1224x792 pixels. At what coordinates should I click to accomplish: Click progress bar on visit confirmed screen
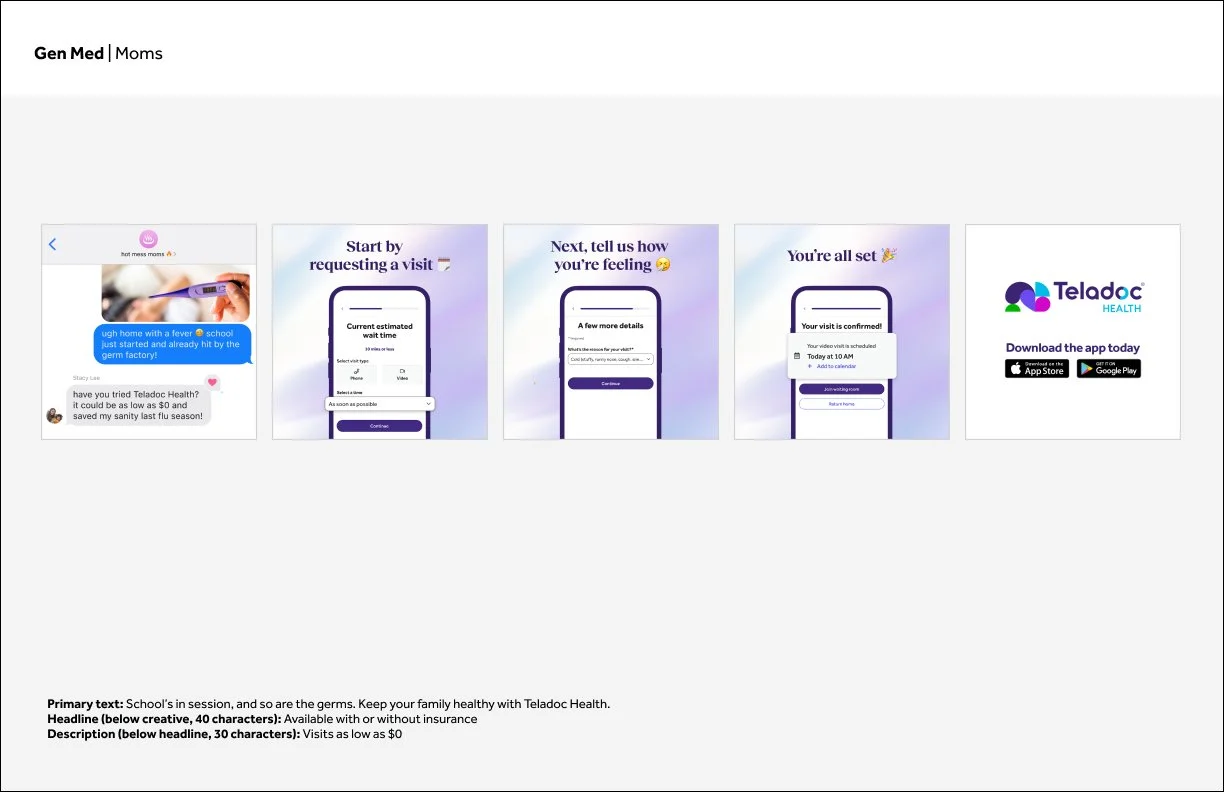[844, 309]
